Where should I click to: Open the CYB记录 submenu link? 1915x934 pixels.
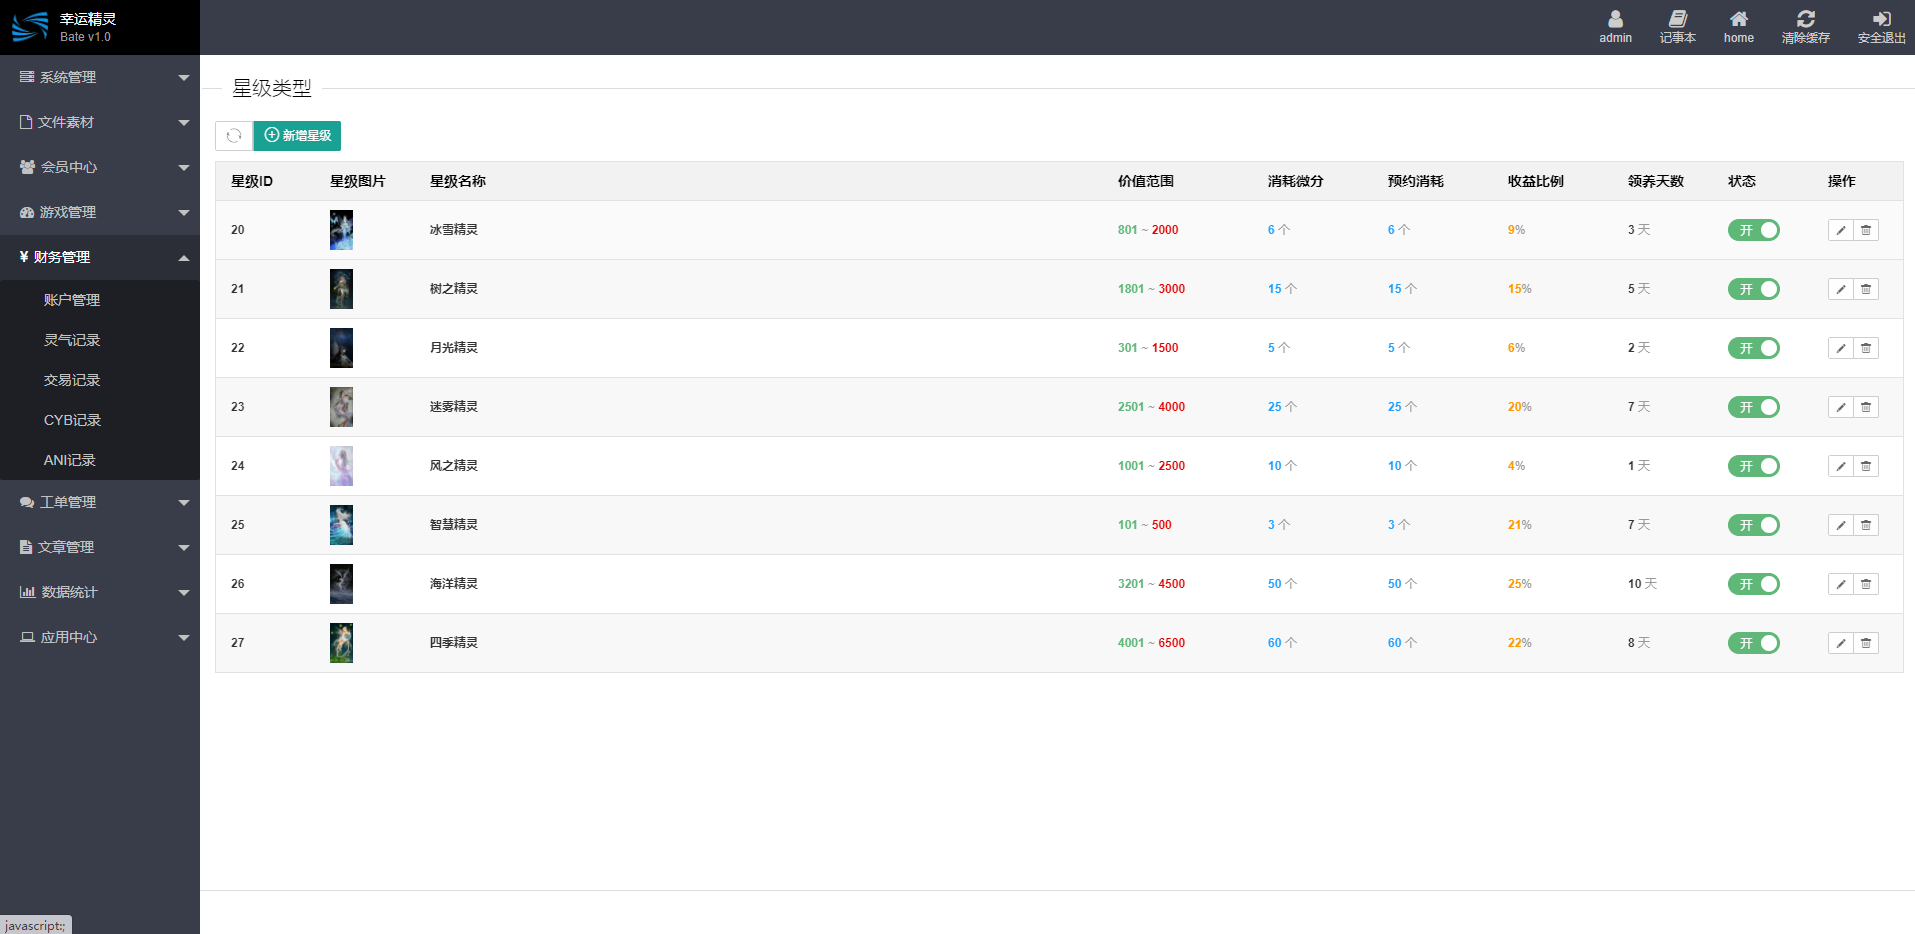[72, 420]
